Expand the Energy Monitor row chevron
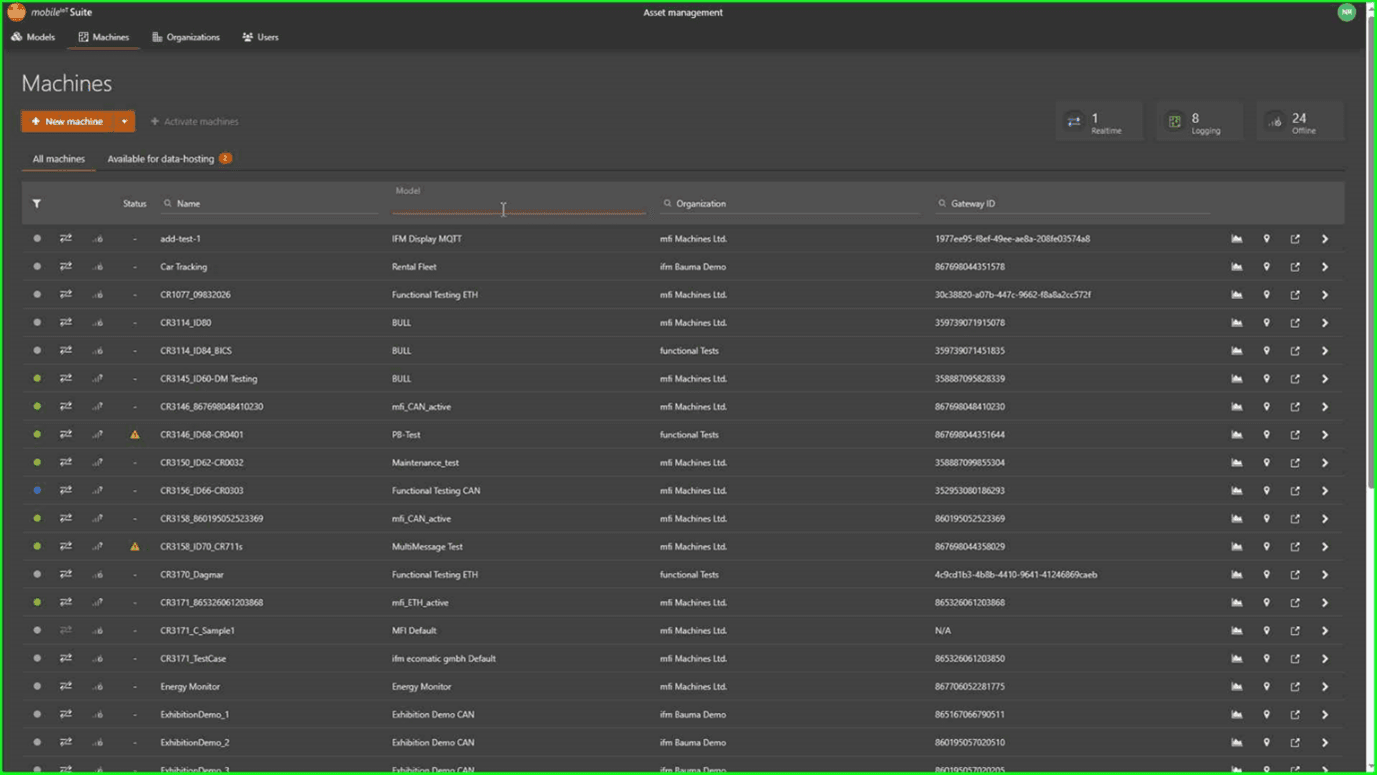This screenshot has width=1377, height=775. tap(1325, 687)
